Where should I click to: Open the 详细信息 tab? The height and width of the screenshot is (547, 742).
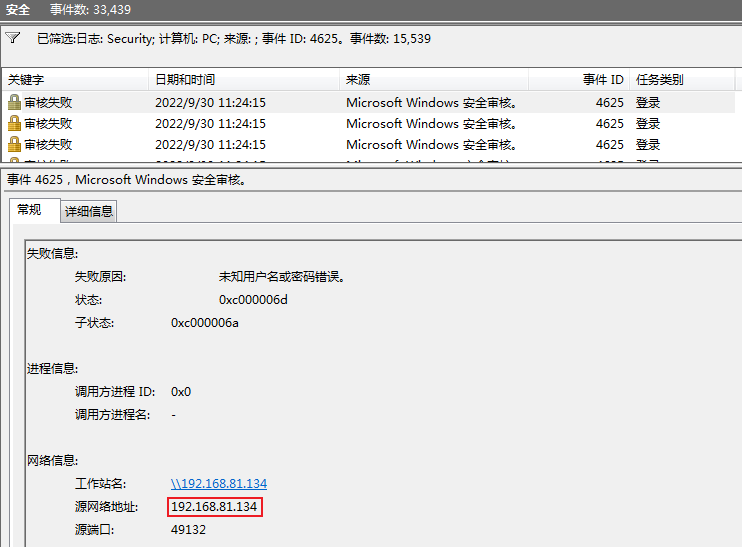(89, 211)
